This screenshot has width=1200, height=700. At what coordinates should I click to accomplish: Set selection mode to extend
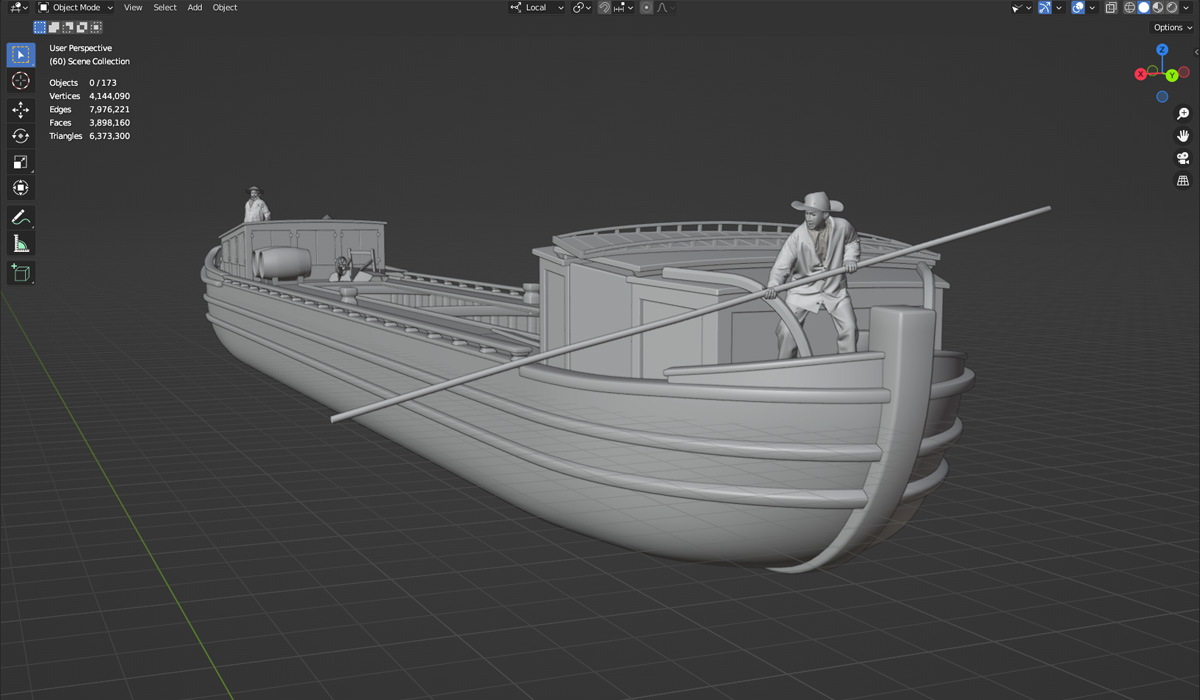tap(54, 27)
